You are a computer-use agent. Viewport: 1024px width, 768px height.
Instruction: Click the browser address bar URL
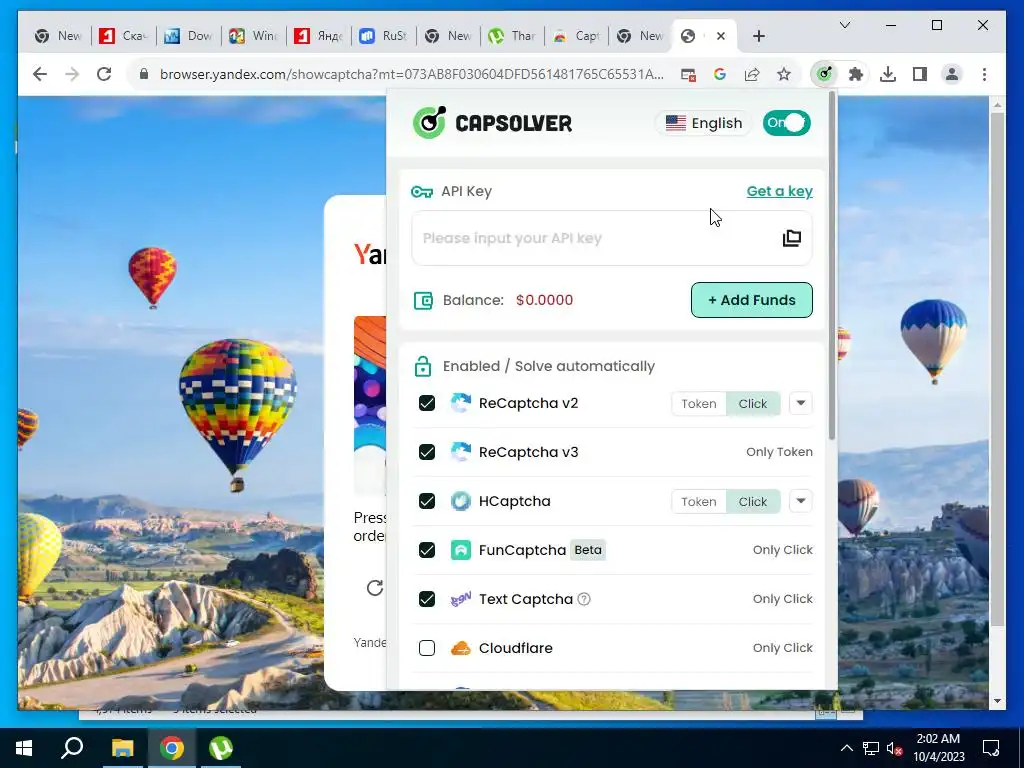(411, 74)
